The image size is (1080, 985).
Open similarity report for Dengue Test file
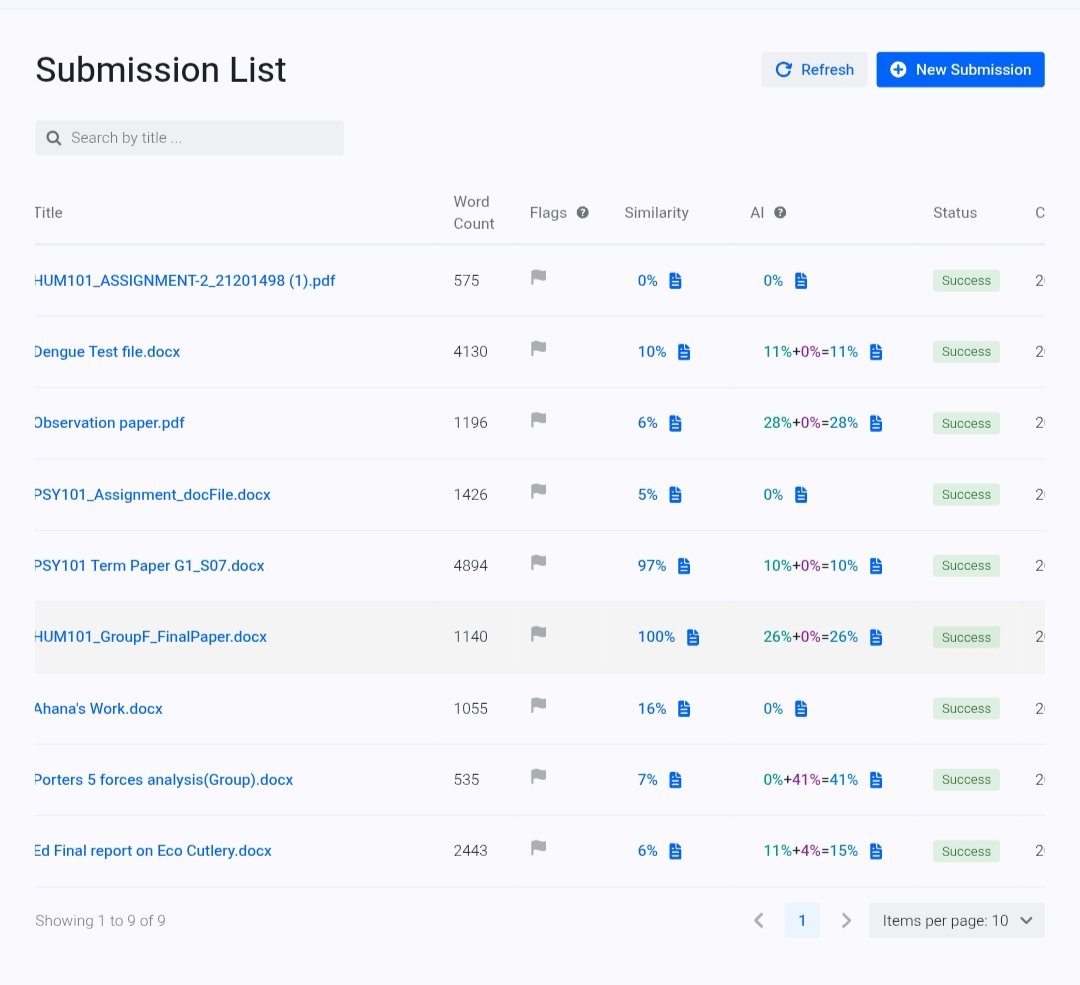tap(684, 352)
